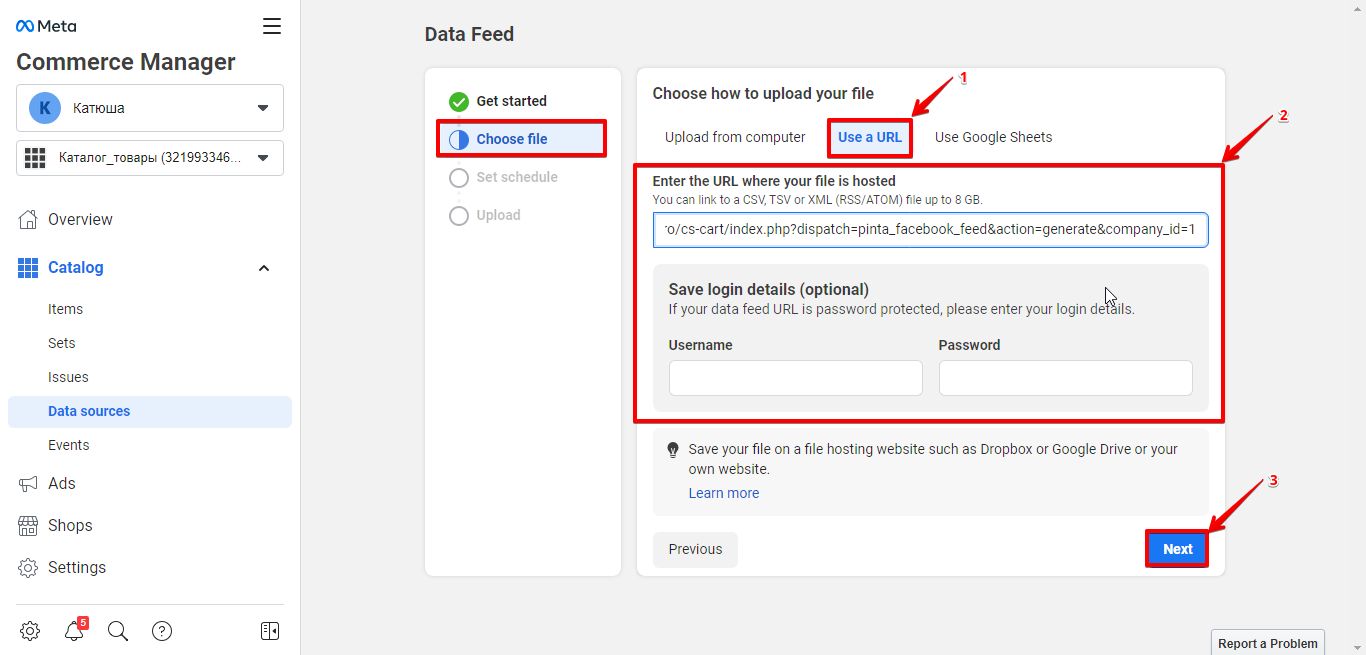This screenshot has width=1366, height=655.
Task: Click the search magnifier icon
Action: pyautogui.click(x=118, y=631)
